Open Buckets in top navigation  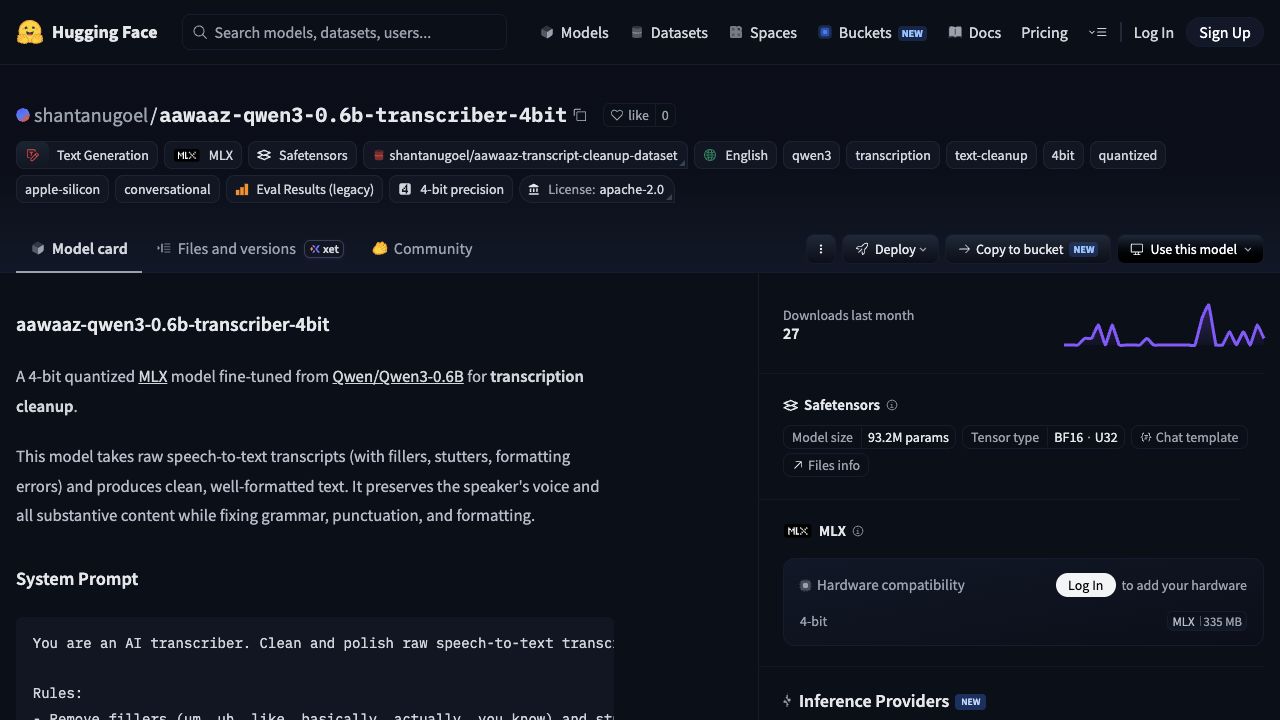pos(871,32)
